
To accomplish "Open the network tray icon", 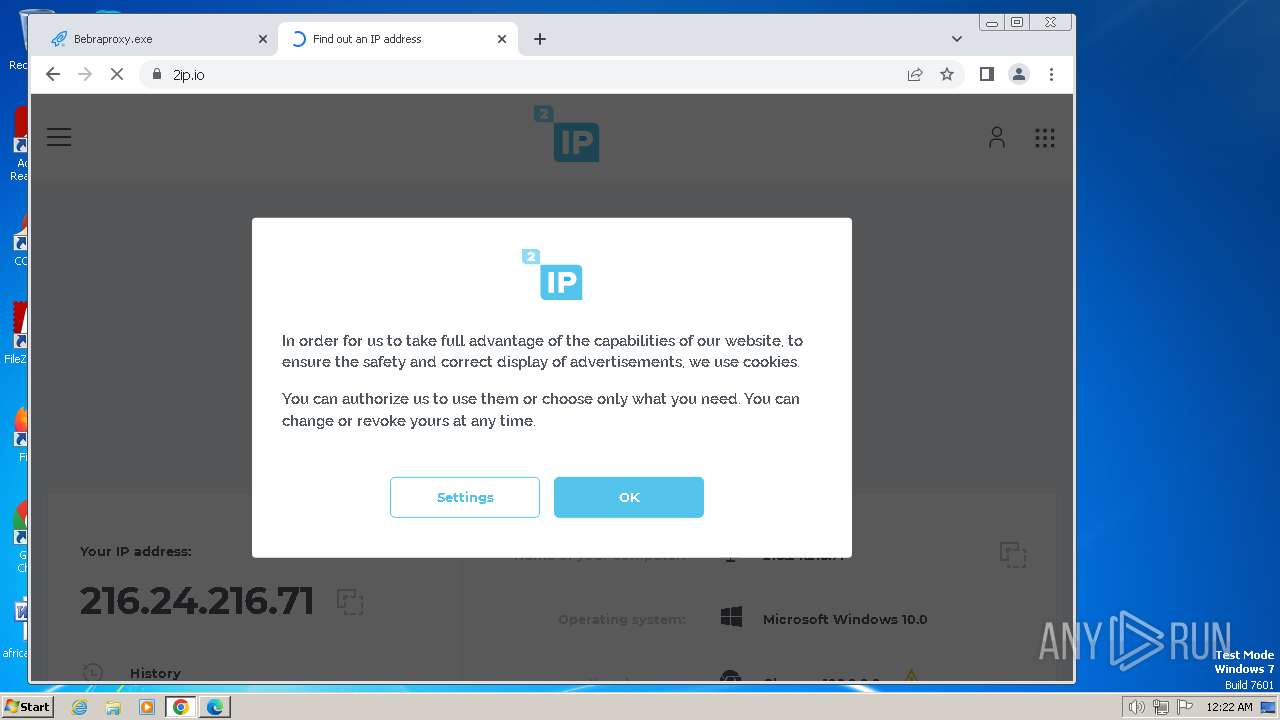I will 1160,707.
